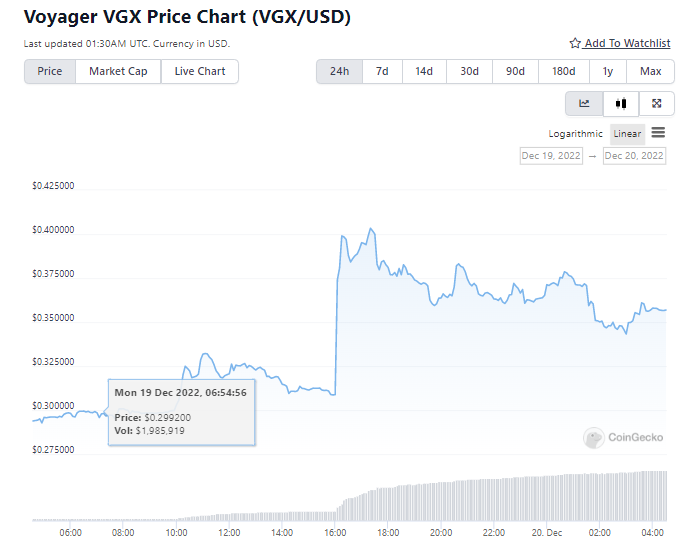Select the 30d time range
This screenshot has height=546, width=689.
[x=469, y=72]
